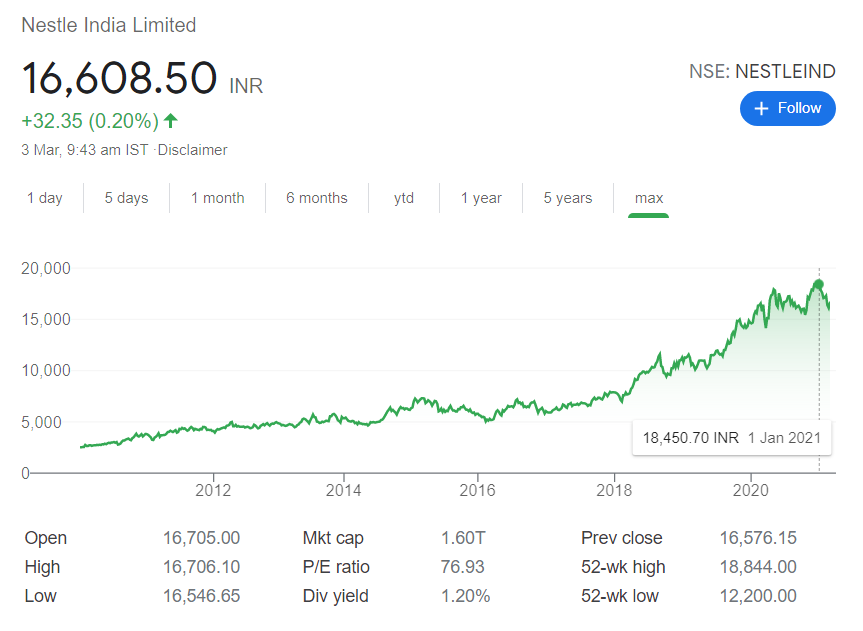The image size is (863, 631).
Task: Click the 10,000 y-axis label
Action: point(46,371)
